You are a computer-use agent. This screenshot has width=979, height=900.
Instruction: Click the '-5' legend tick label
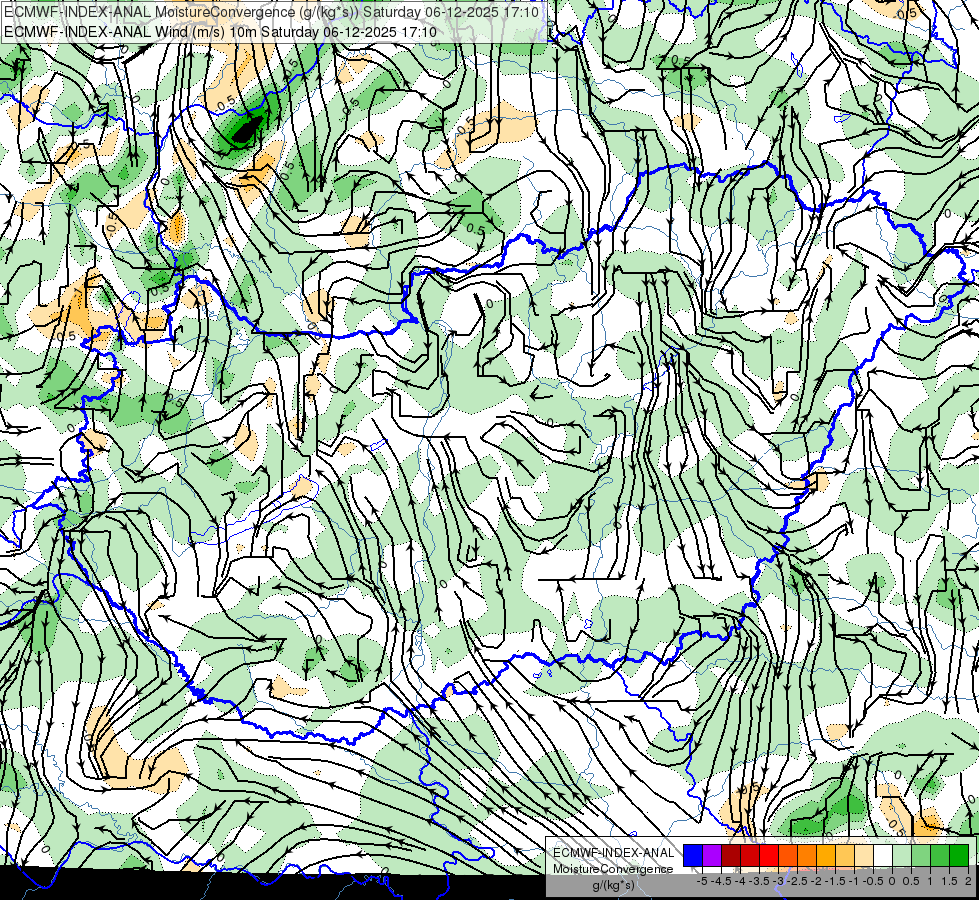(702, 881)
